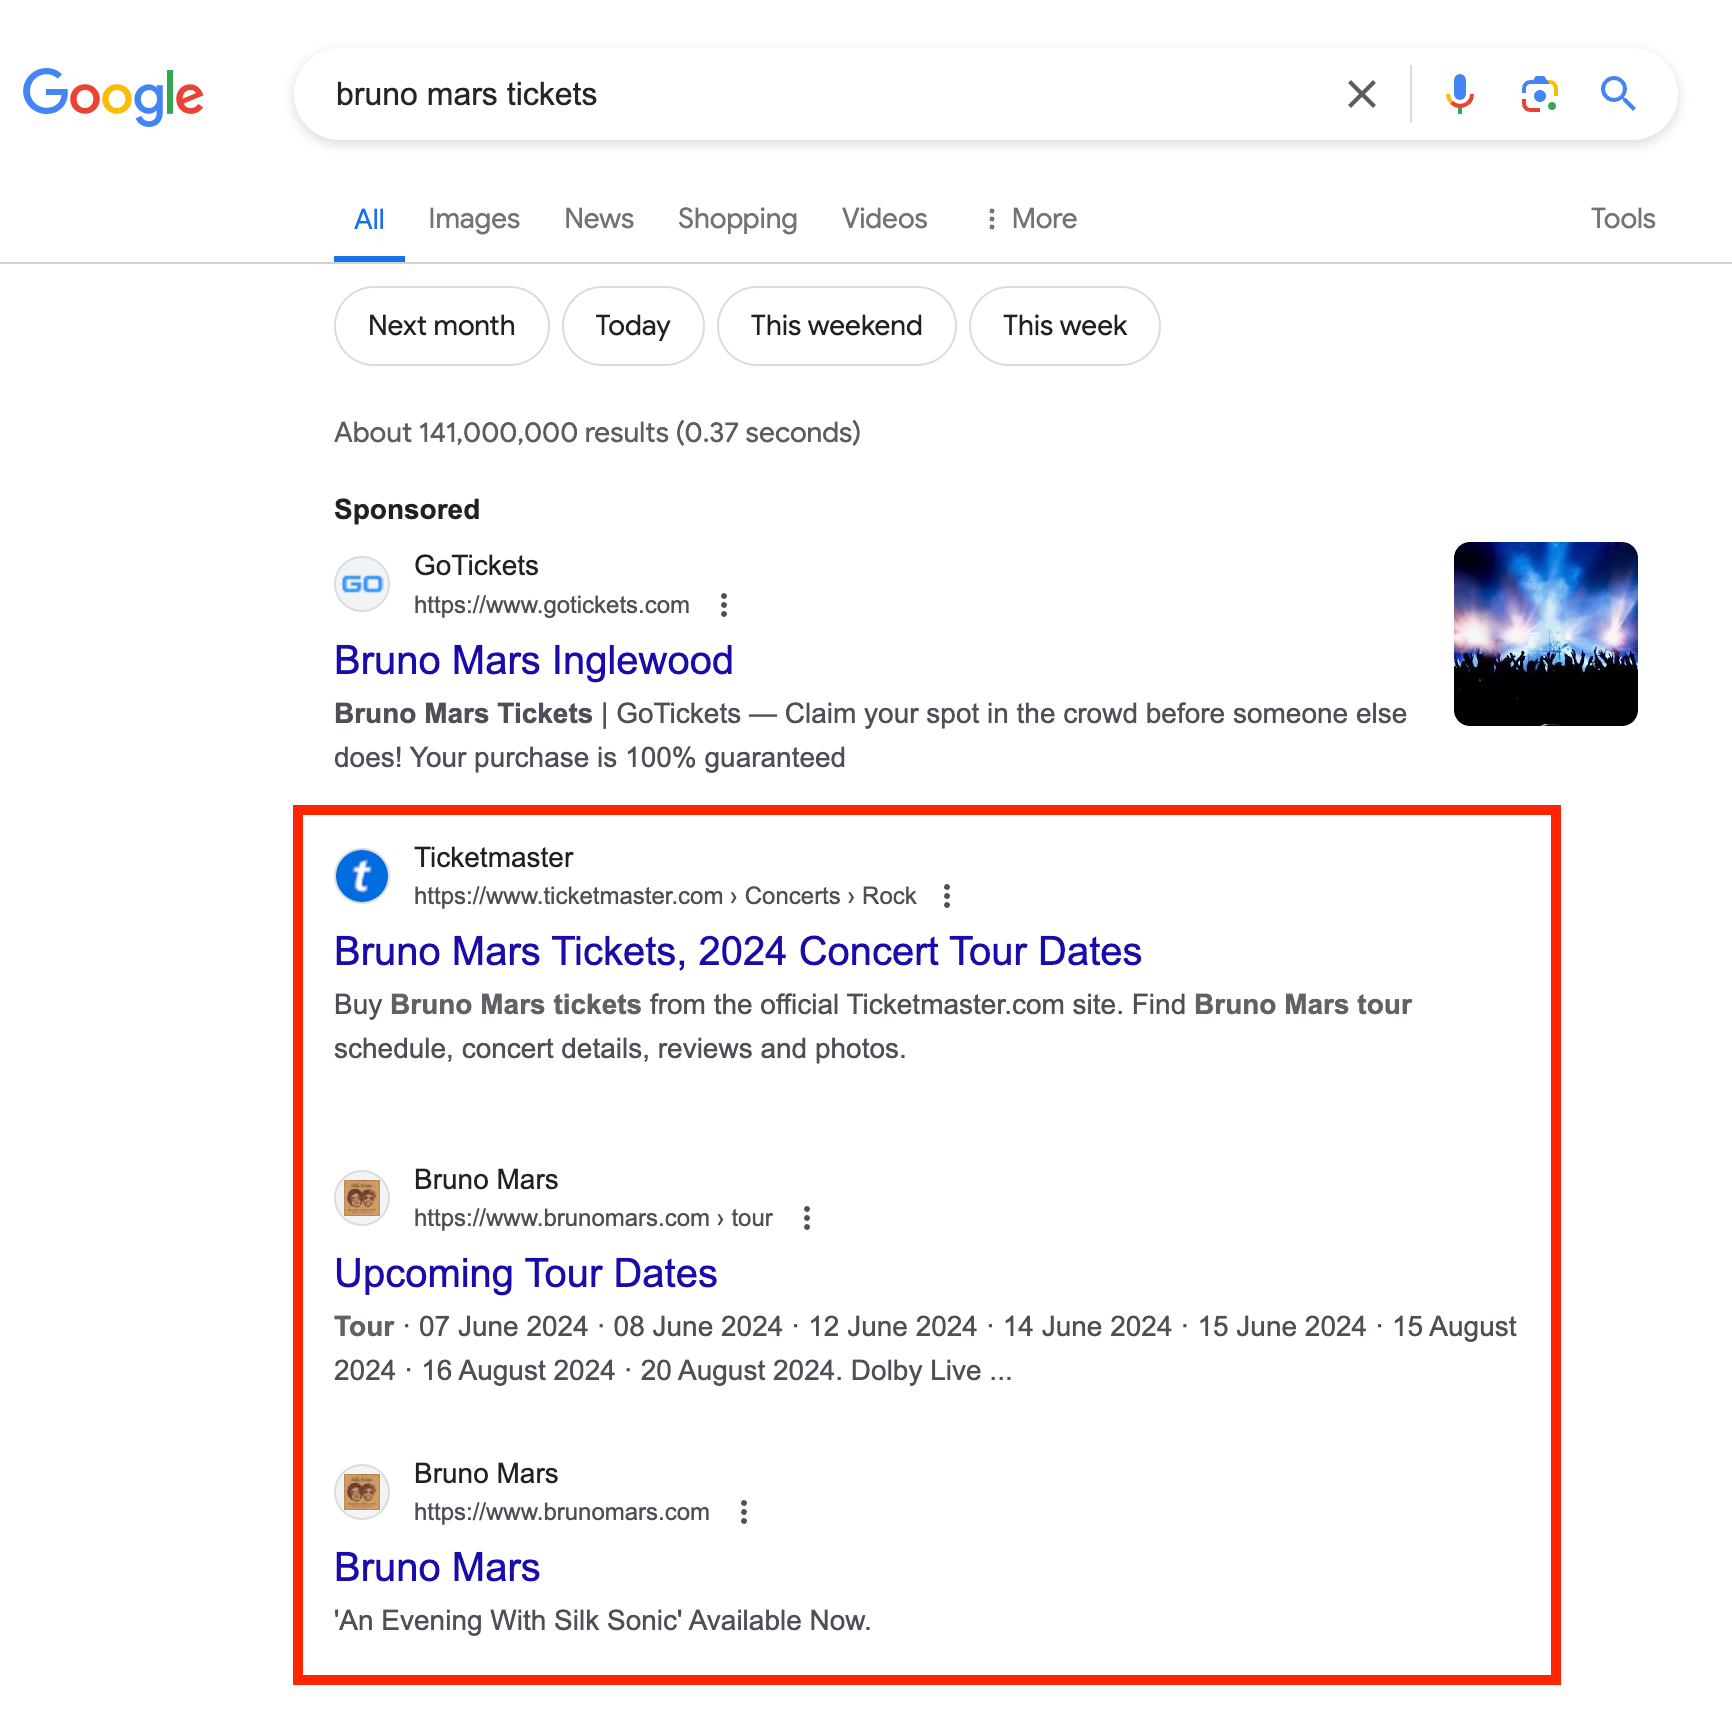1732x1714 pixels.
Task: Open the Videos tab
Action: click(885, 219)
